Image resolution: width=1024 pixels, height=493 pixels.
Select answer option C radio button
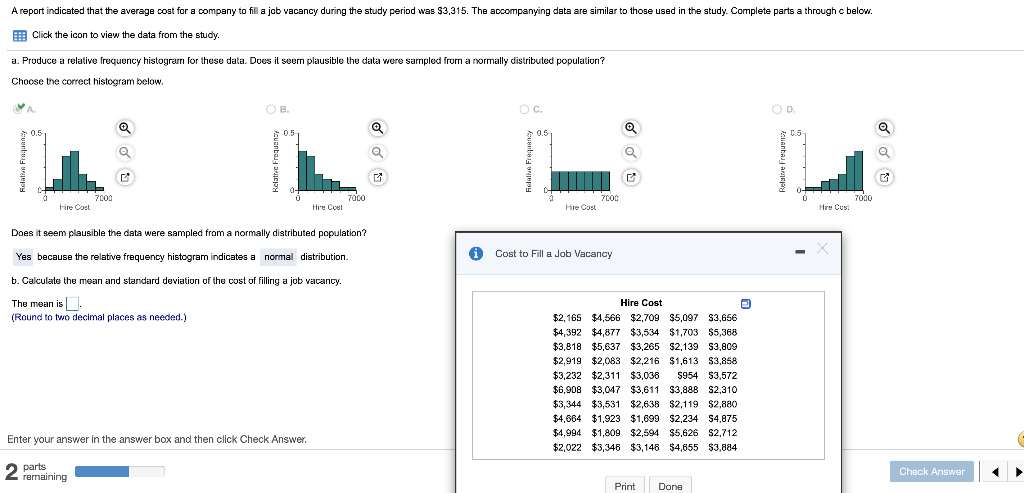pyautogui.click(x=524, y=109)
